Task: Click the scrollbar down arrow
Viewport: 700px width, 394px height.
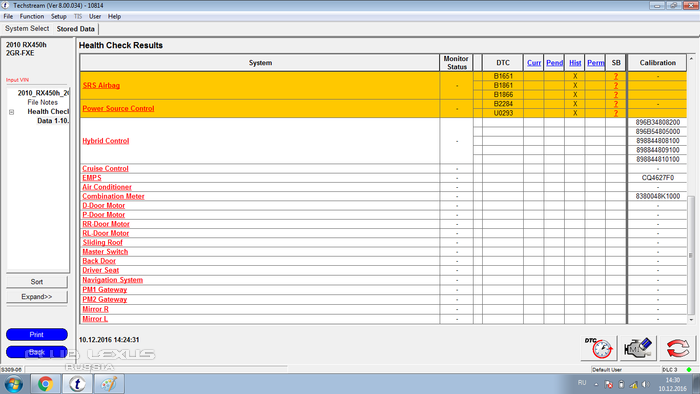Action: pos(691,319)
